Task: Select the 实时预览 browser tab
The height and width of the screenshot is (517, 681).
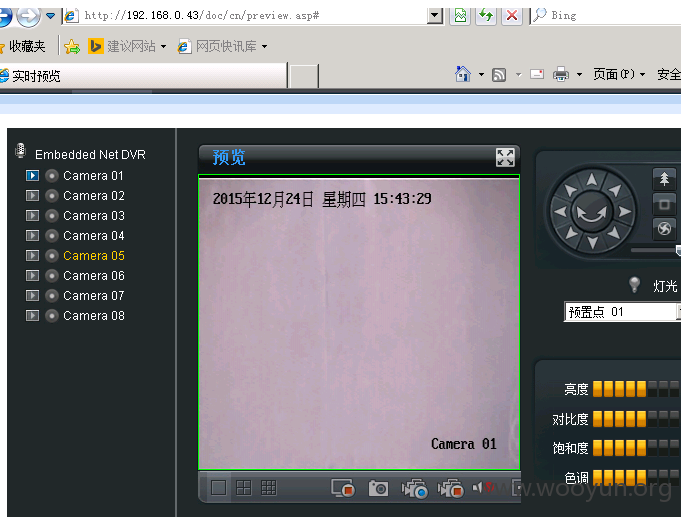Action: [143, 76]
